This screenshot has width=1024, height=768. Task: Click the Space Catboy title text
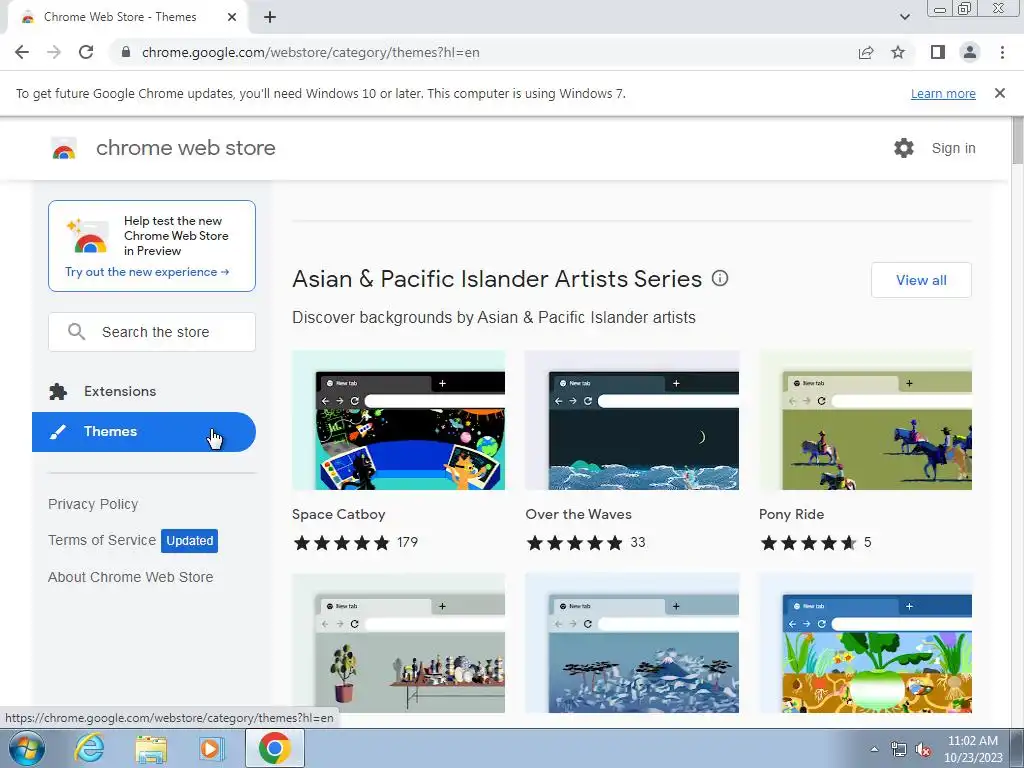point(338,514)
